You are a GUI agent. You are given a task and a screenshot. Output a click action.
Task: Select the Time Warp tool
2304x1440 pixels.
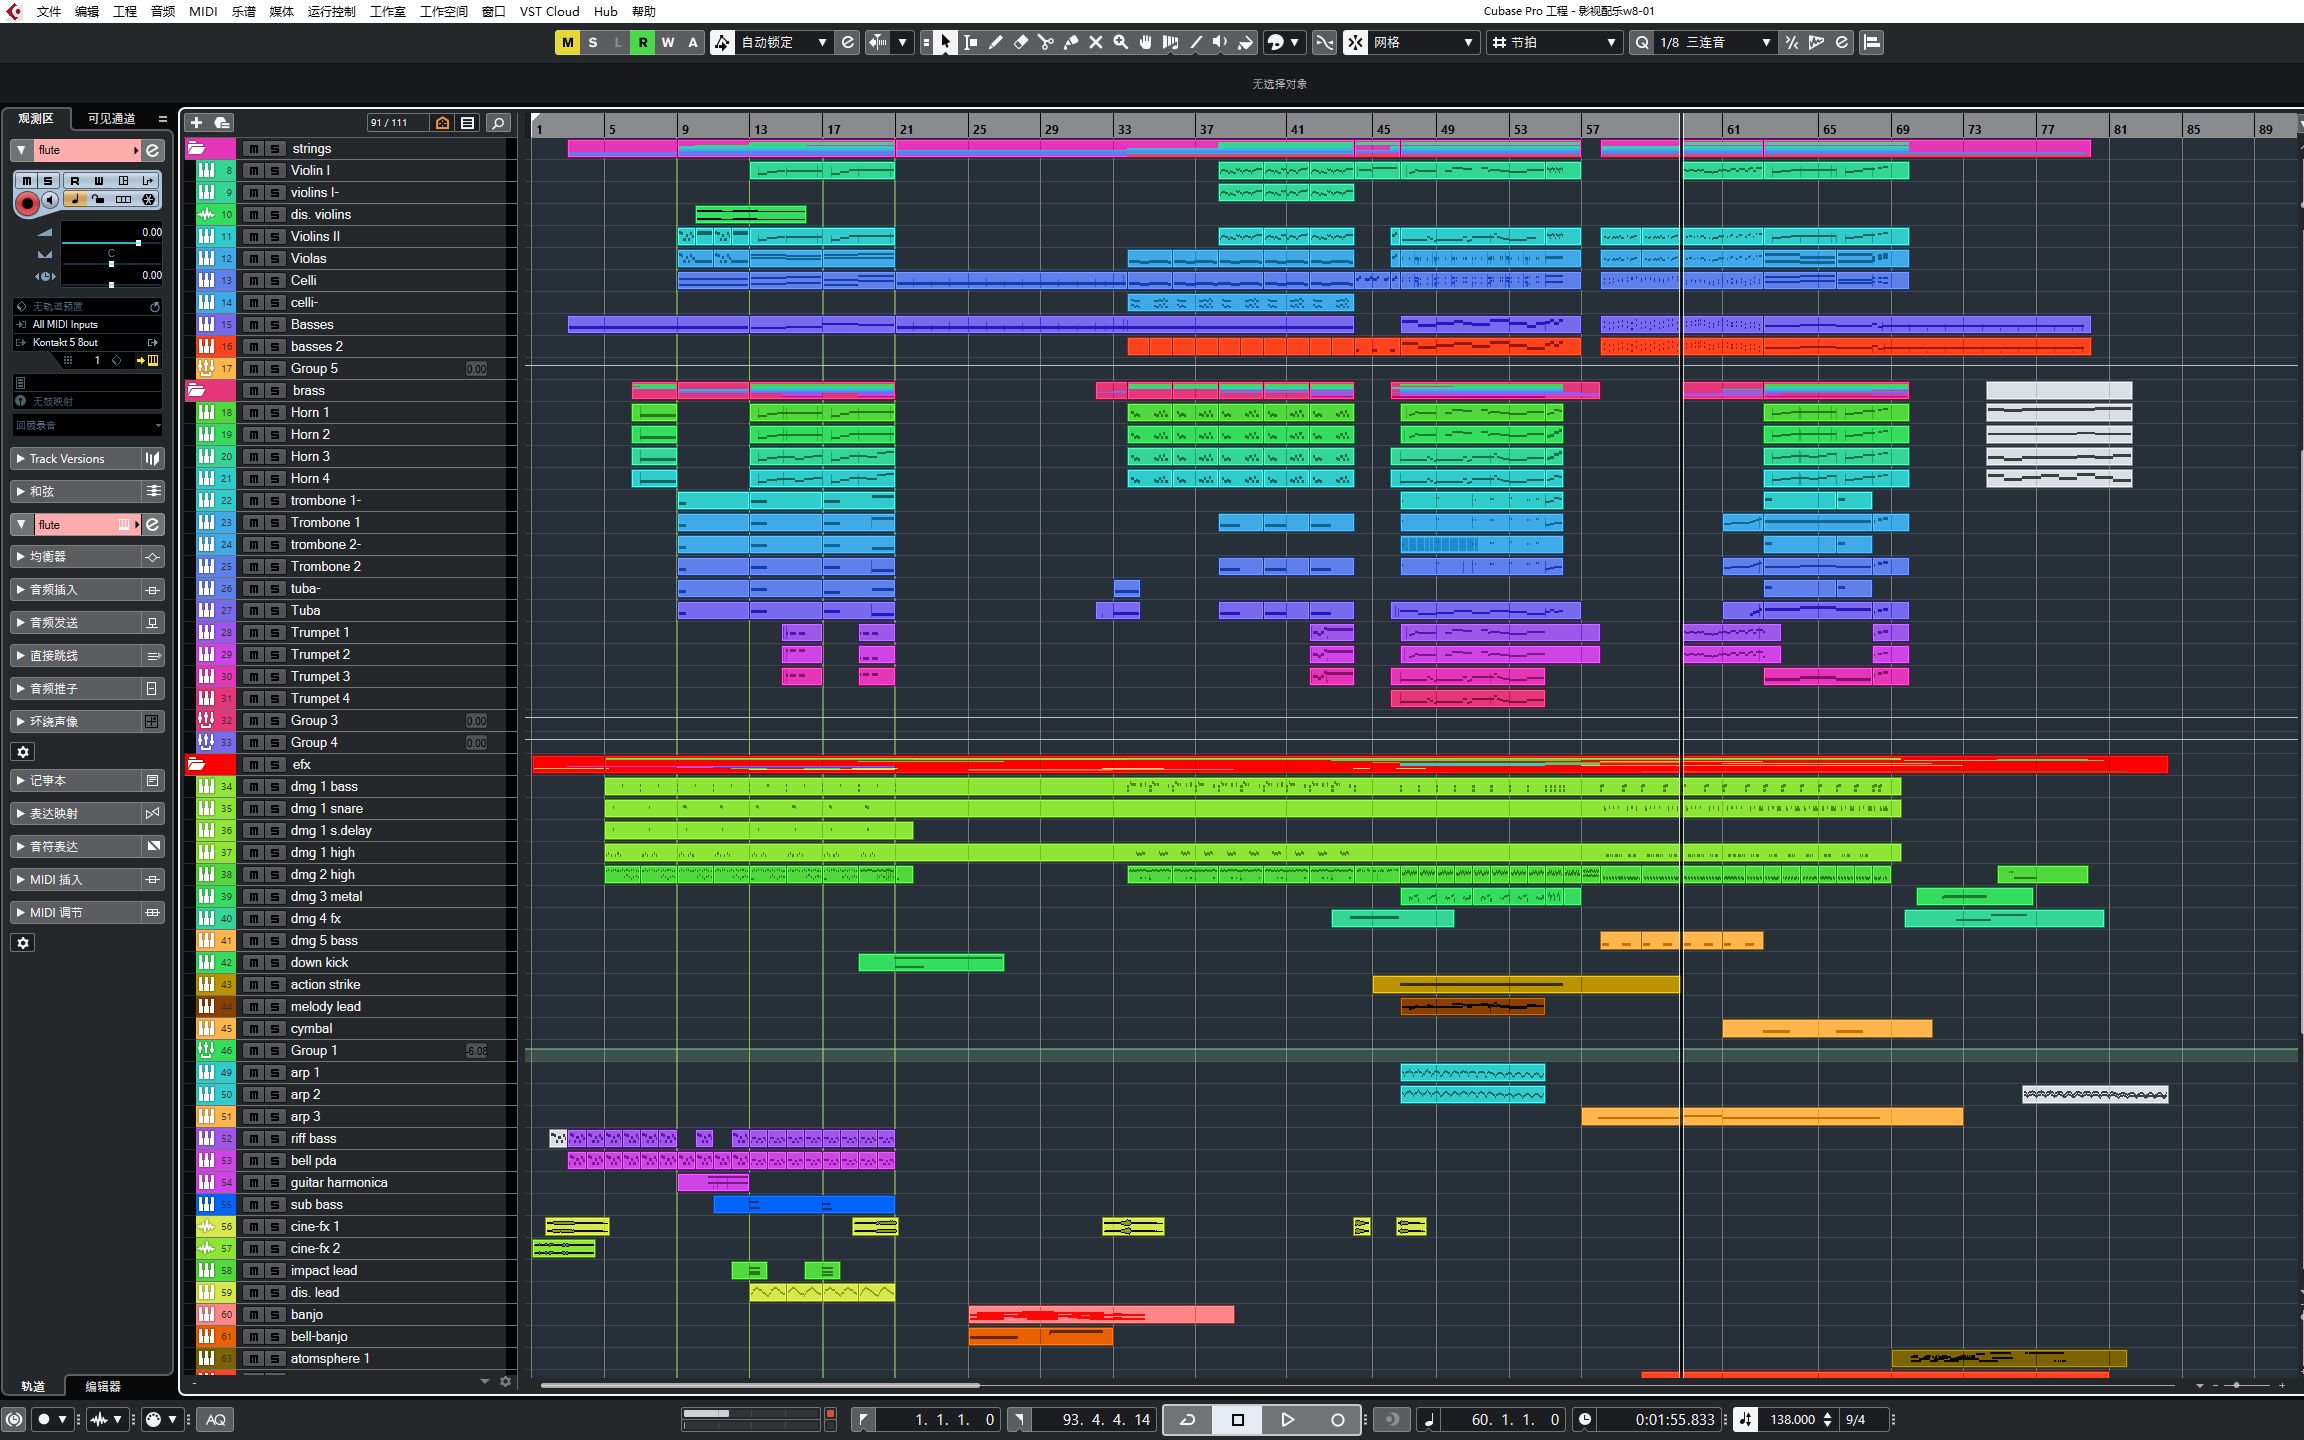1170,42
